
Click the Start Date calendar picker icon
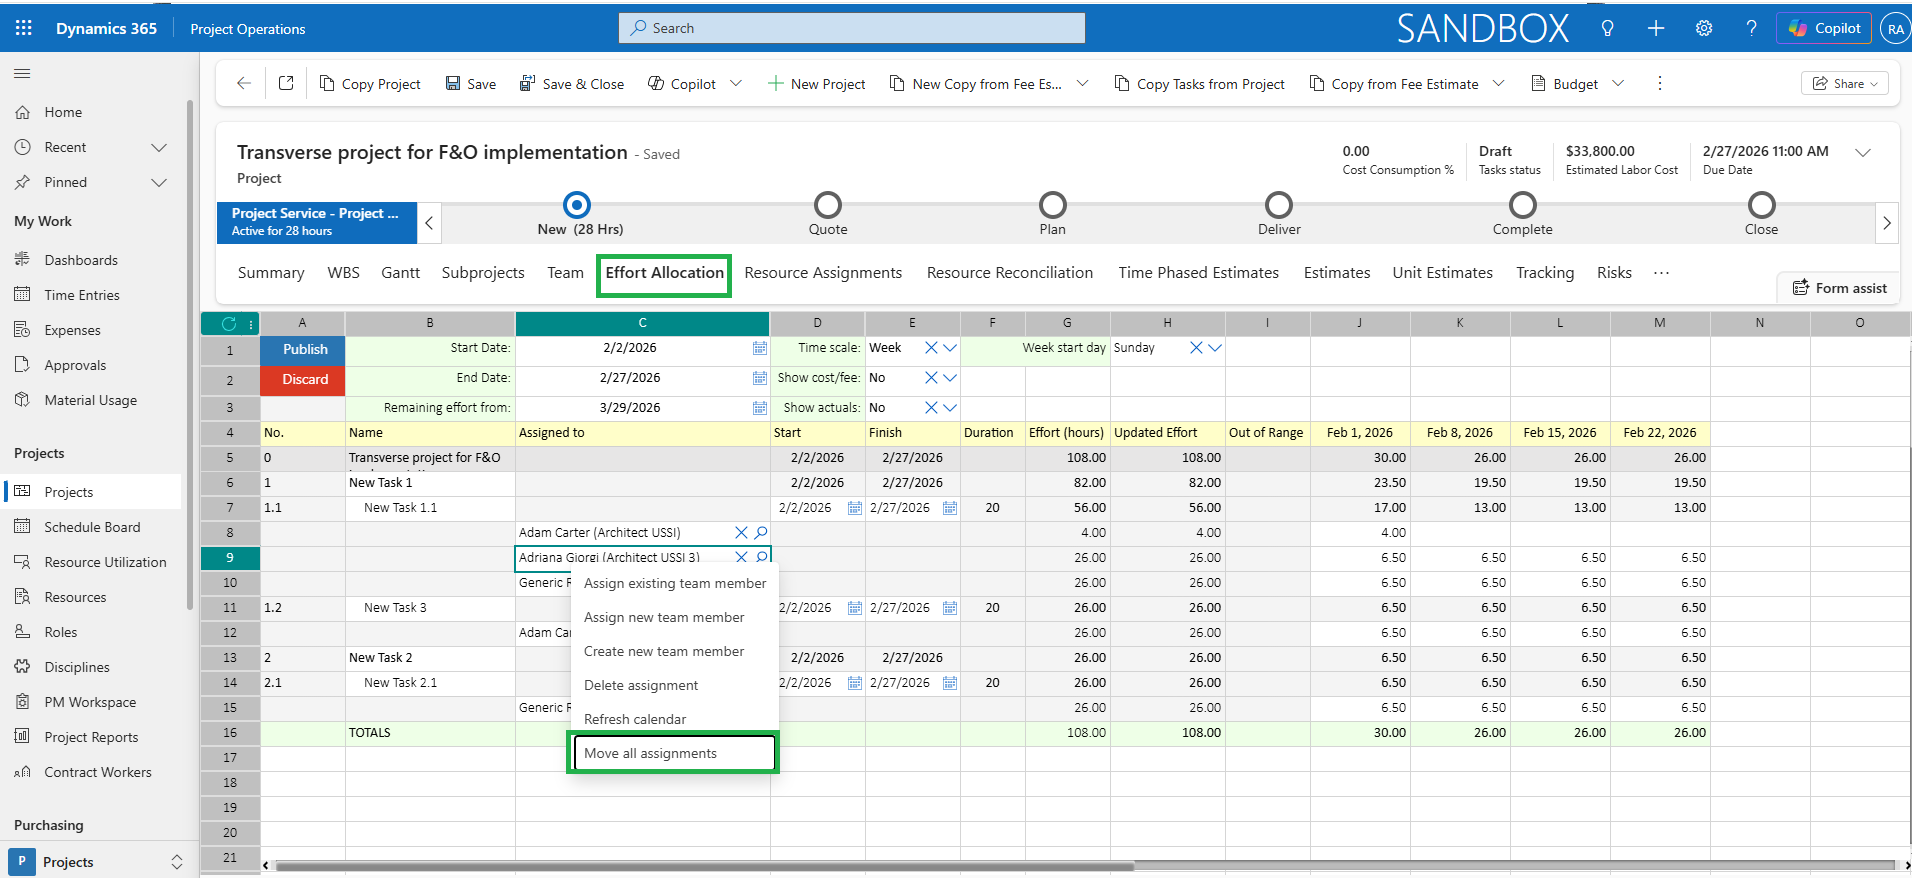759,348
